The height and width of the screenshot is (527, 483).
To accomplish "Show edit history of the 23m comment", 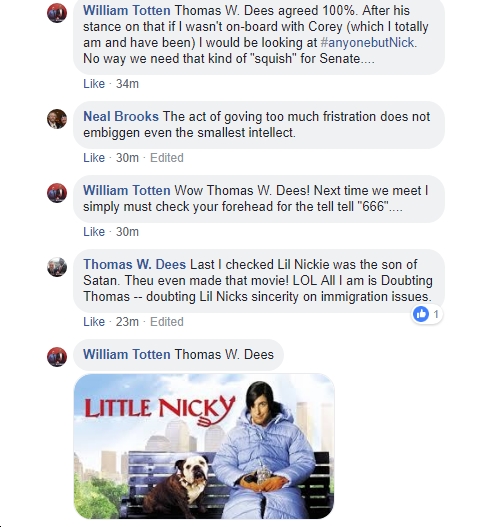I will pos(167,322).
